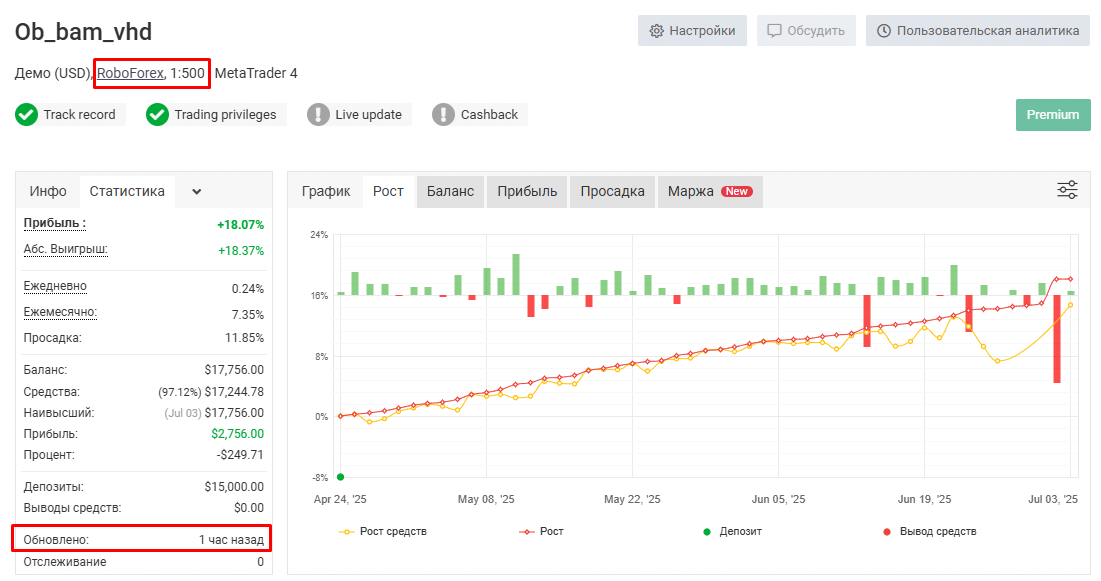Click the Trading privileges checkmark icon

(157, 115)
